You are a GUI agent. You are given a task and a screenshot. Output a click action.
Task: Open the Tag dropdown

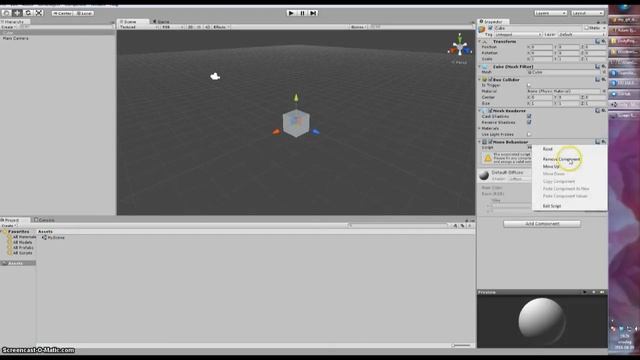coord(518,35)
